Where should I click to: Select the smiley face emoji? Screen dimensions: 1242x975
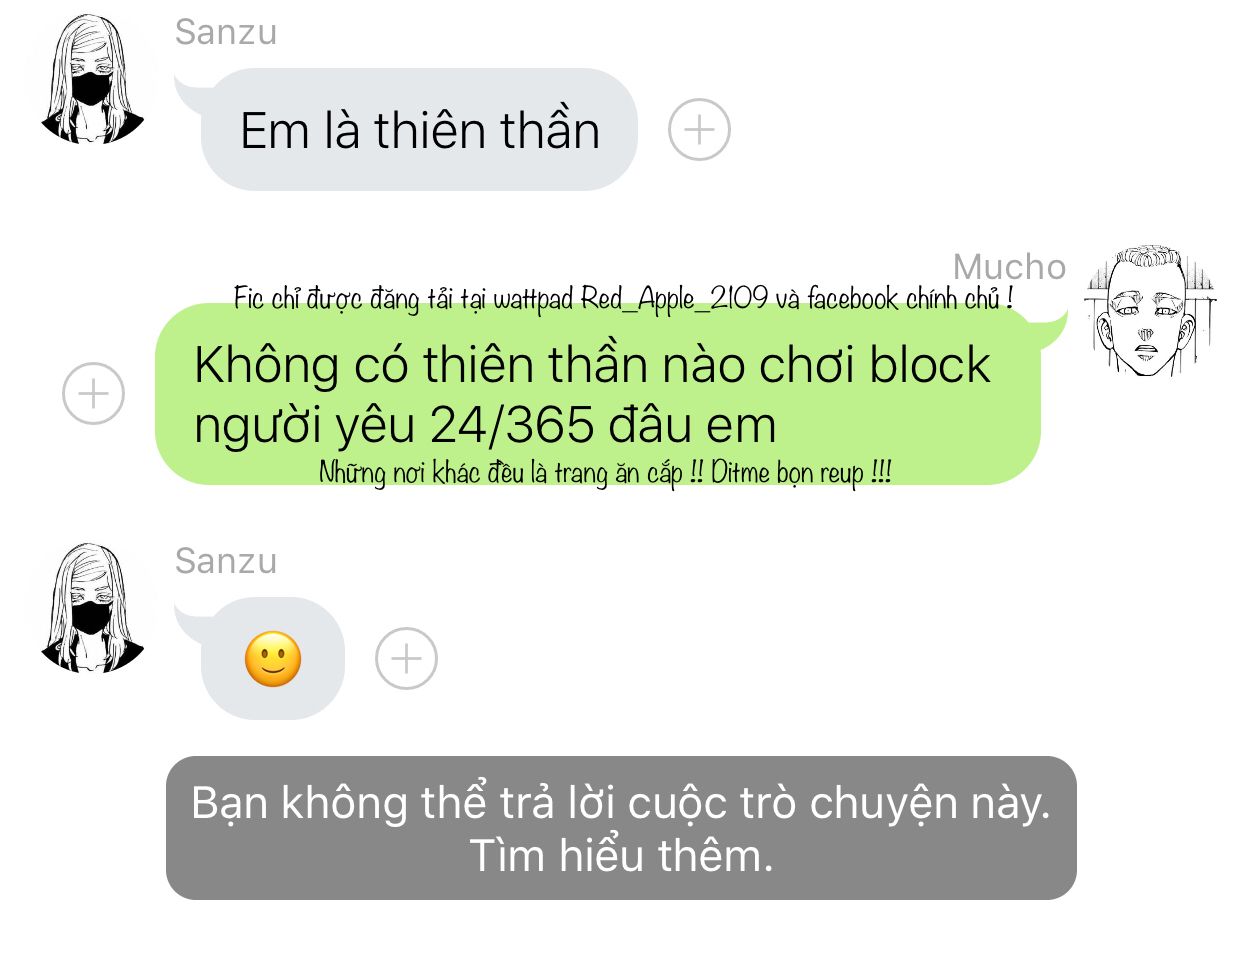[x=273, y=659]
